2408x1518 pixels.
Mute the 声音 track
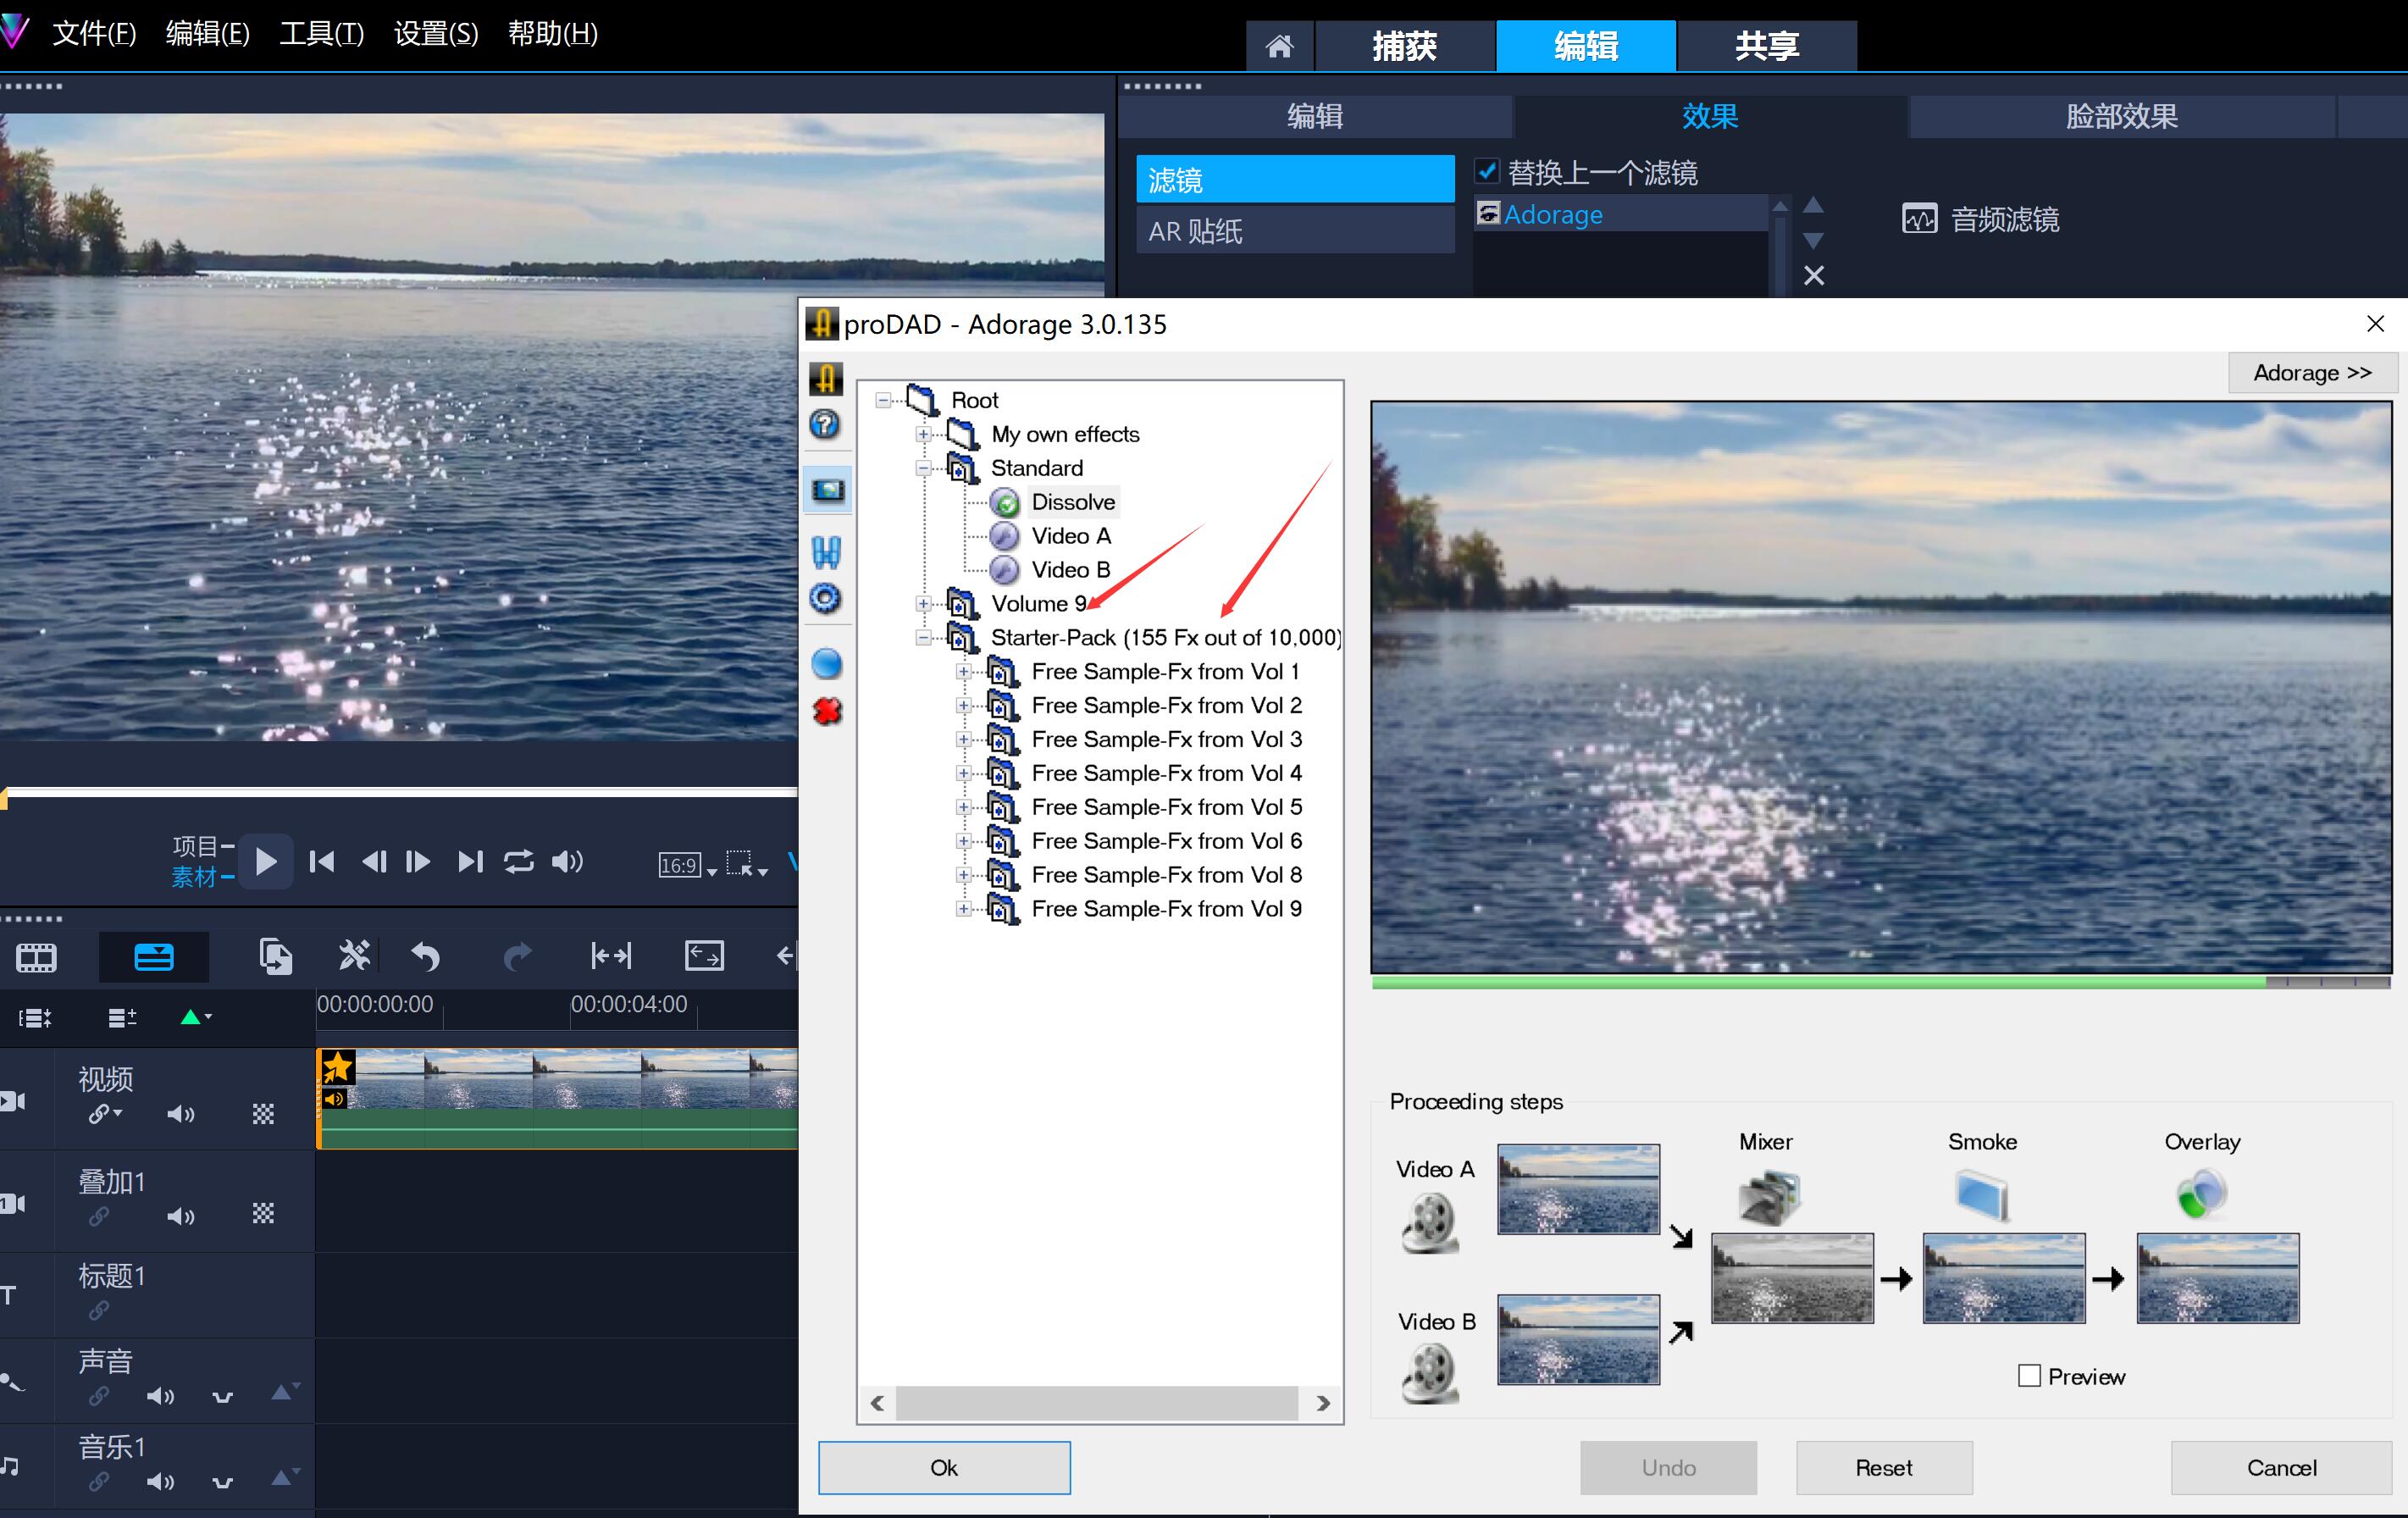(x=160, y=1396)
